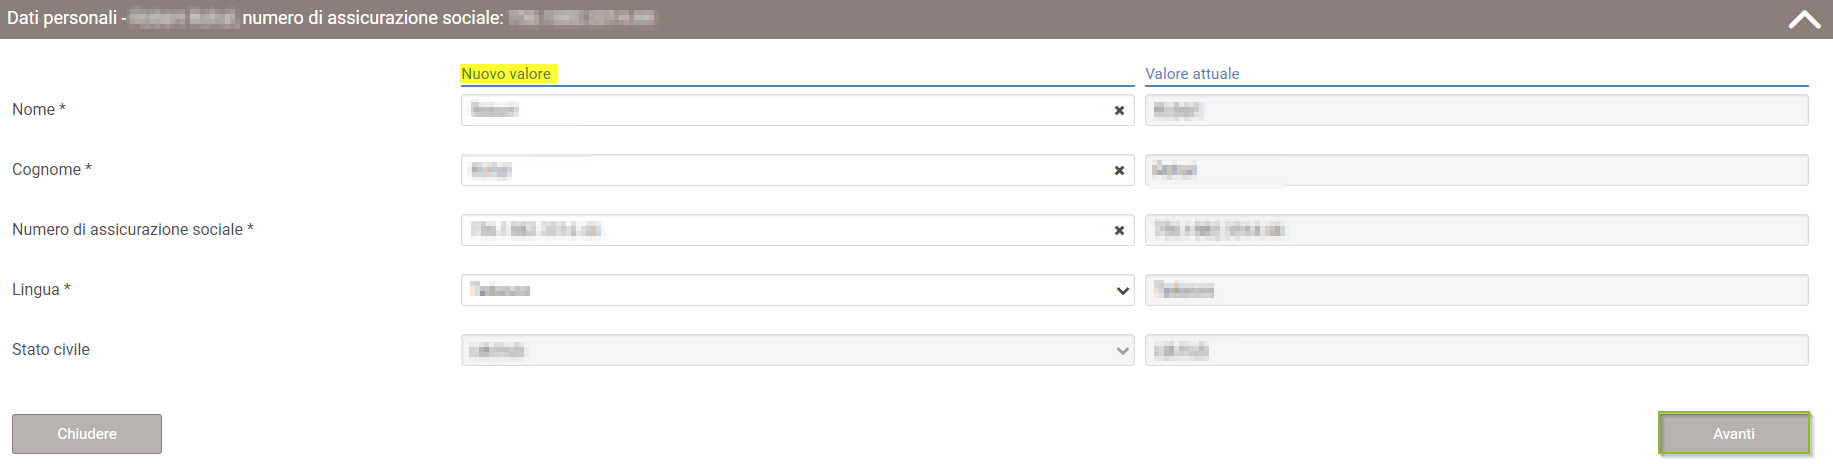Click the current Cognome value field
This screenshot has width=1833, height=464.
coord(1476,170)
